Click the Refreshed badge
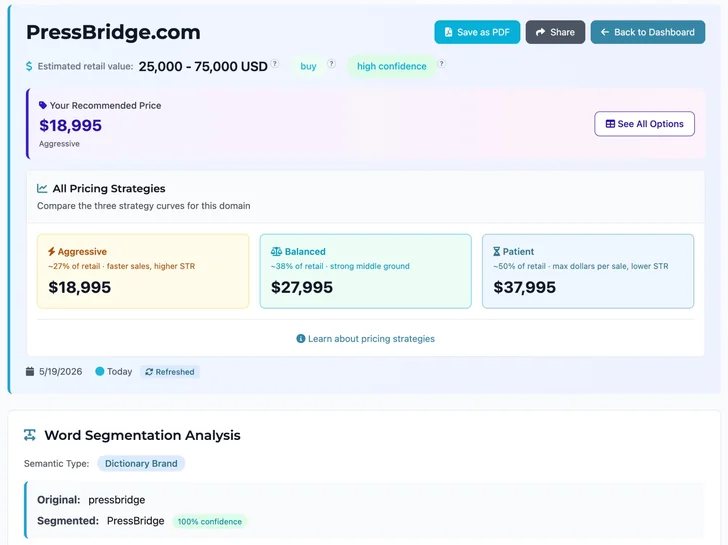Viewport: 728px width, 545px height. (x=170, y=372)
